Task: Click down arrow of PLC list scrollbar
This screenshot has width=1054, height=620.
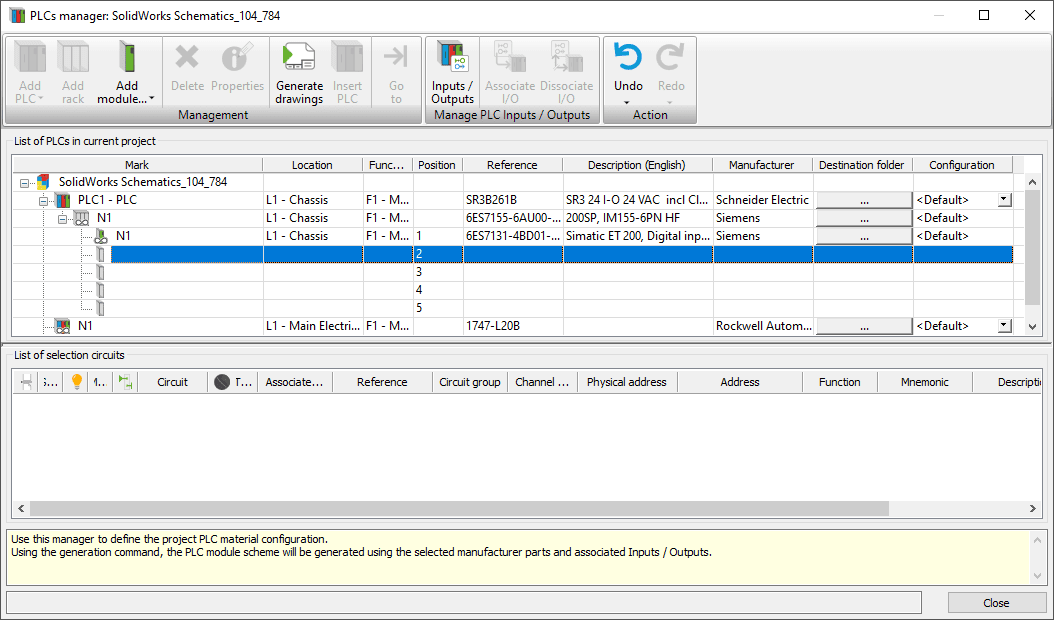Action: [1032, 327]
